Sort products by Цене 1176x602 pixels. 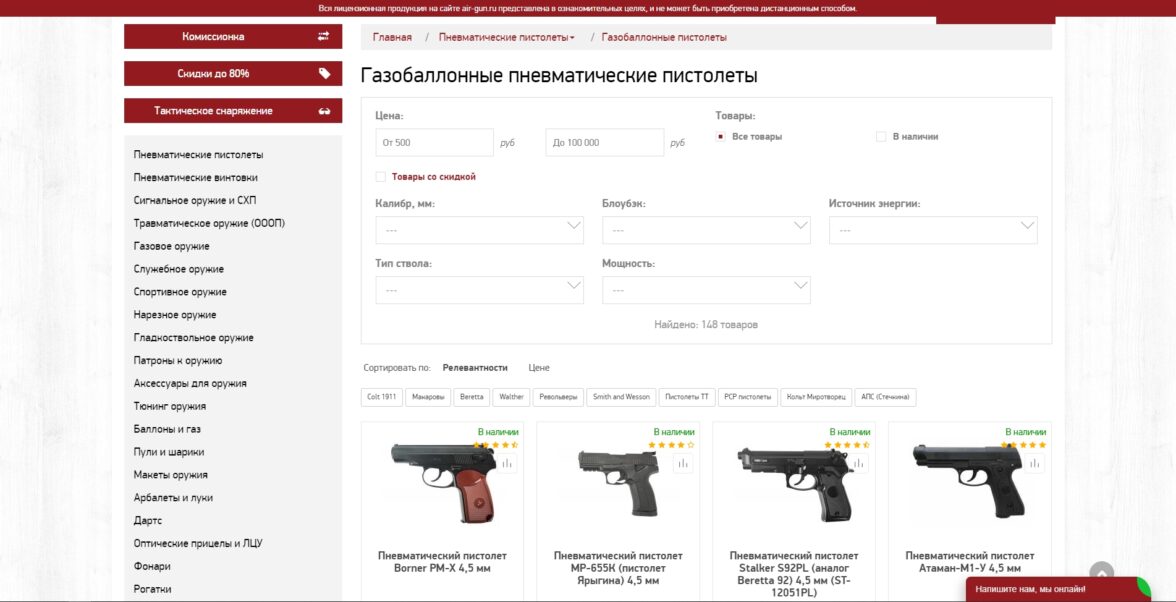[x=538, y=368]
